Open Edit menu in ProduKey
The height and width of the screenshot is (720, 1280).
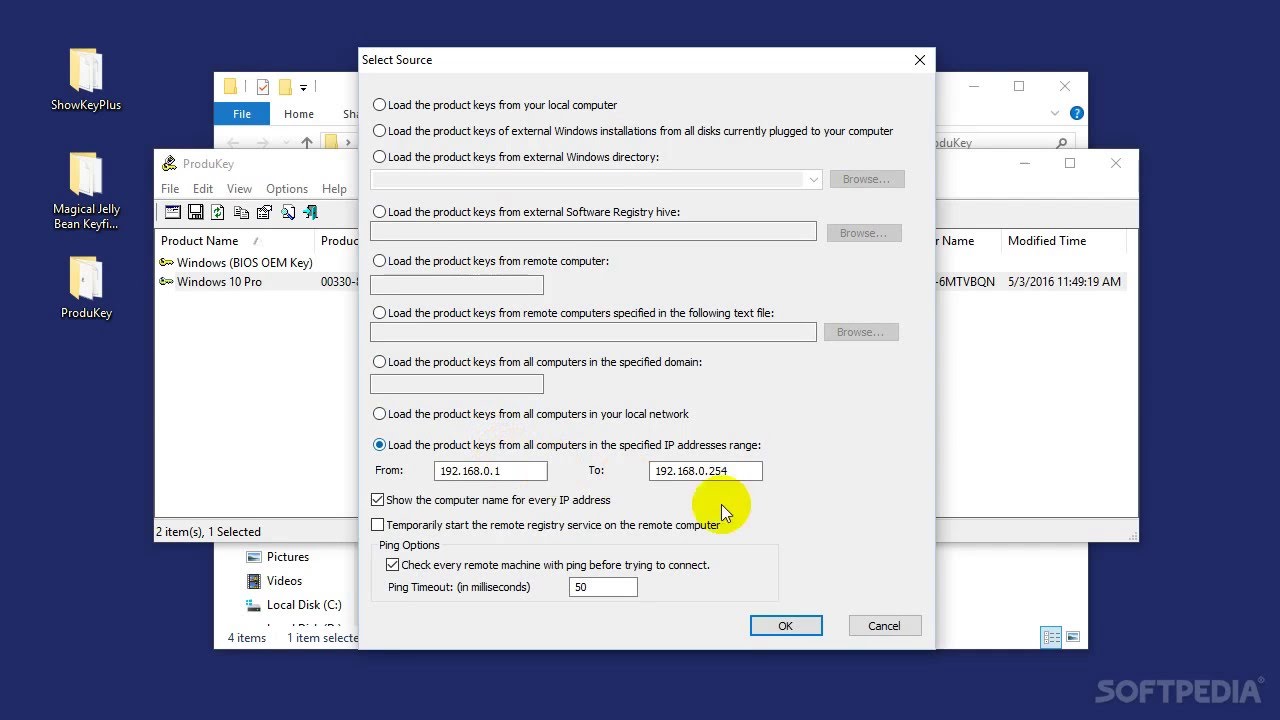[x=203, y=188]
